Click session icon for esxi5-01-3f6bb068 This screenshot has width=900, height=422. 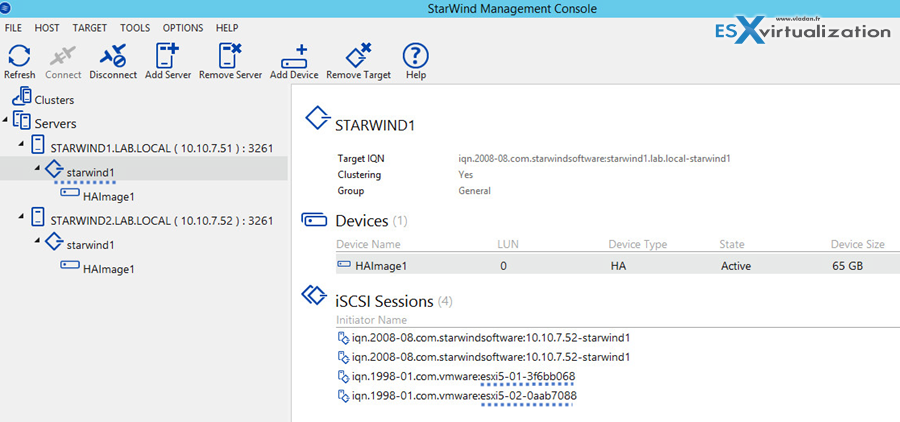click(x=343, y=377)
